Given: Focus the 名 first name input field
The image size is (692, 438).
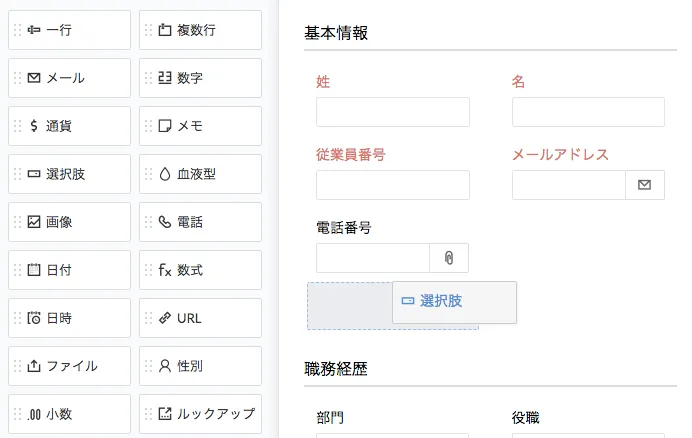Looking at the screenshot, I should [x=588, y=112].
